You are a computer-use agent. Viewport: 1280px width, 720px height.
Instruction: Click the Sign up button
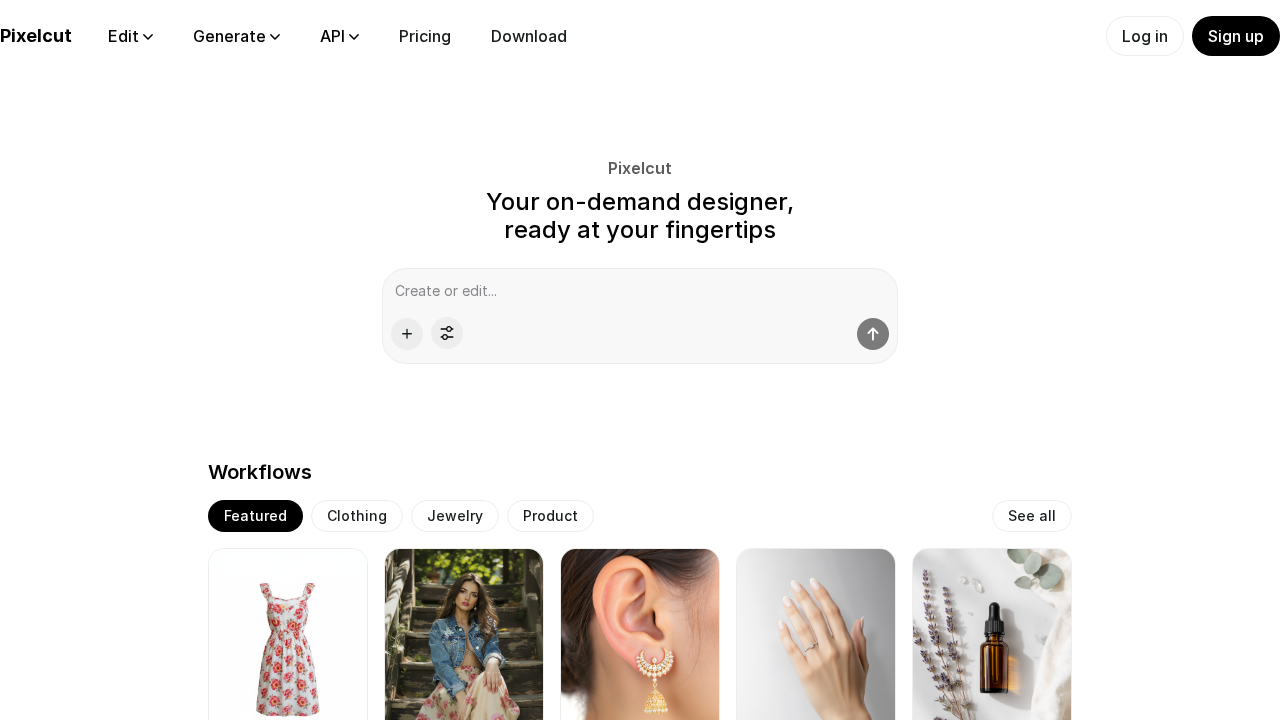click(x=1236, y=36)
